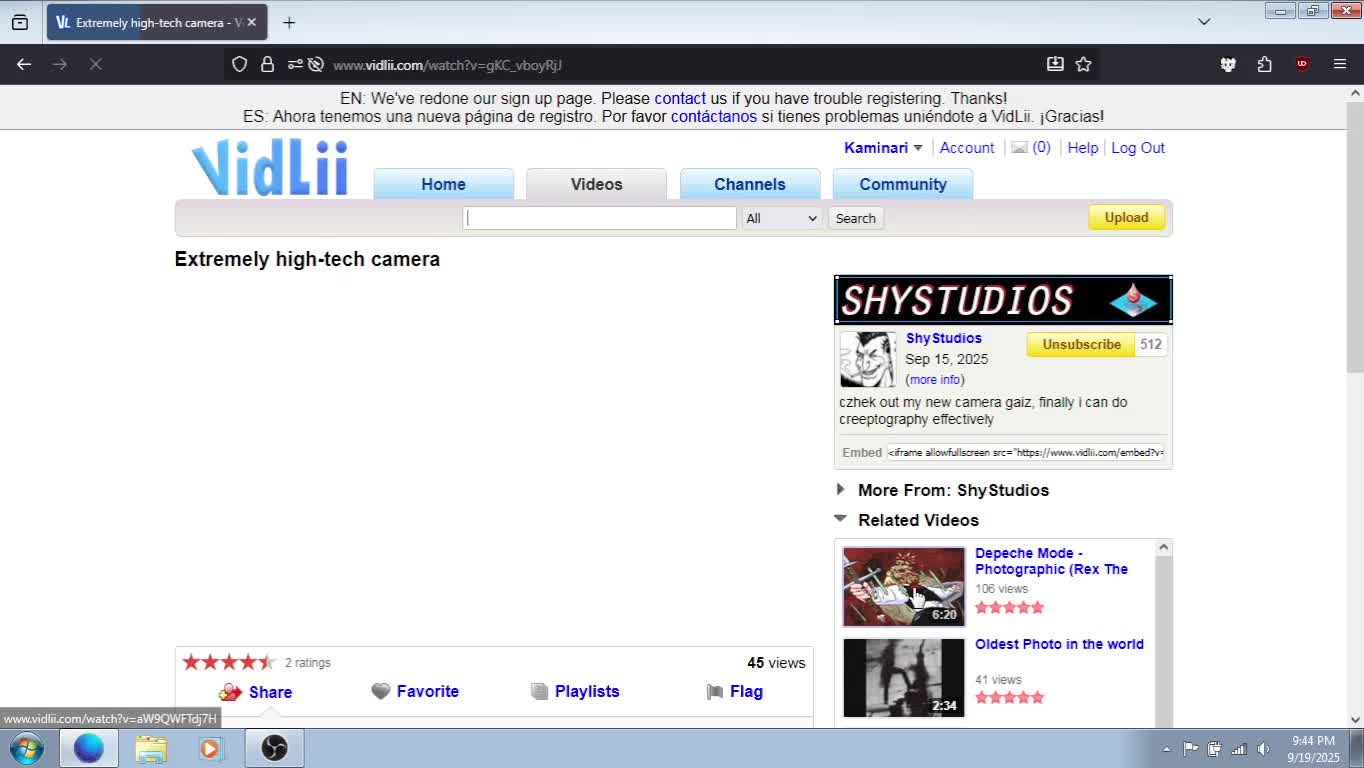Open Oldest Photo in the world title
Screen dimensions: 1364x768
[1059, 644]
